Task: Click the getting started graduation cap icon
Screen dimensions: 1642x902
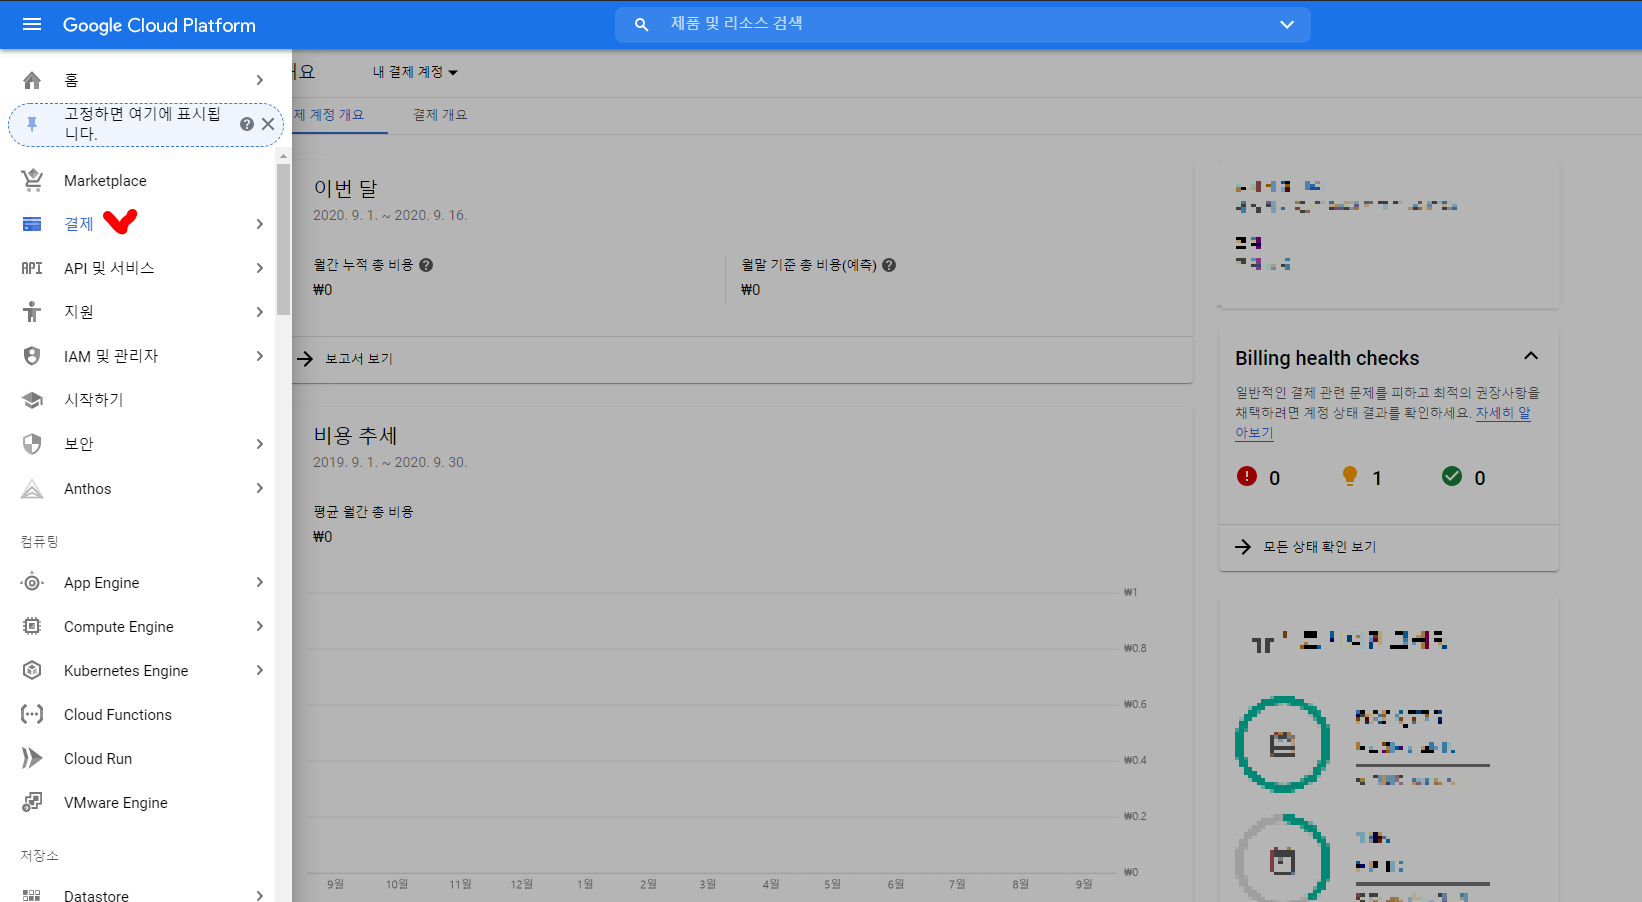Action: click(x=32, y=400)
